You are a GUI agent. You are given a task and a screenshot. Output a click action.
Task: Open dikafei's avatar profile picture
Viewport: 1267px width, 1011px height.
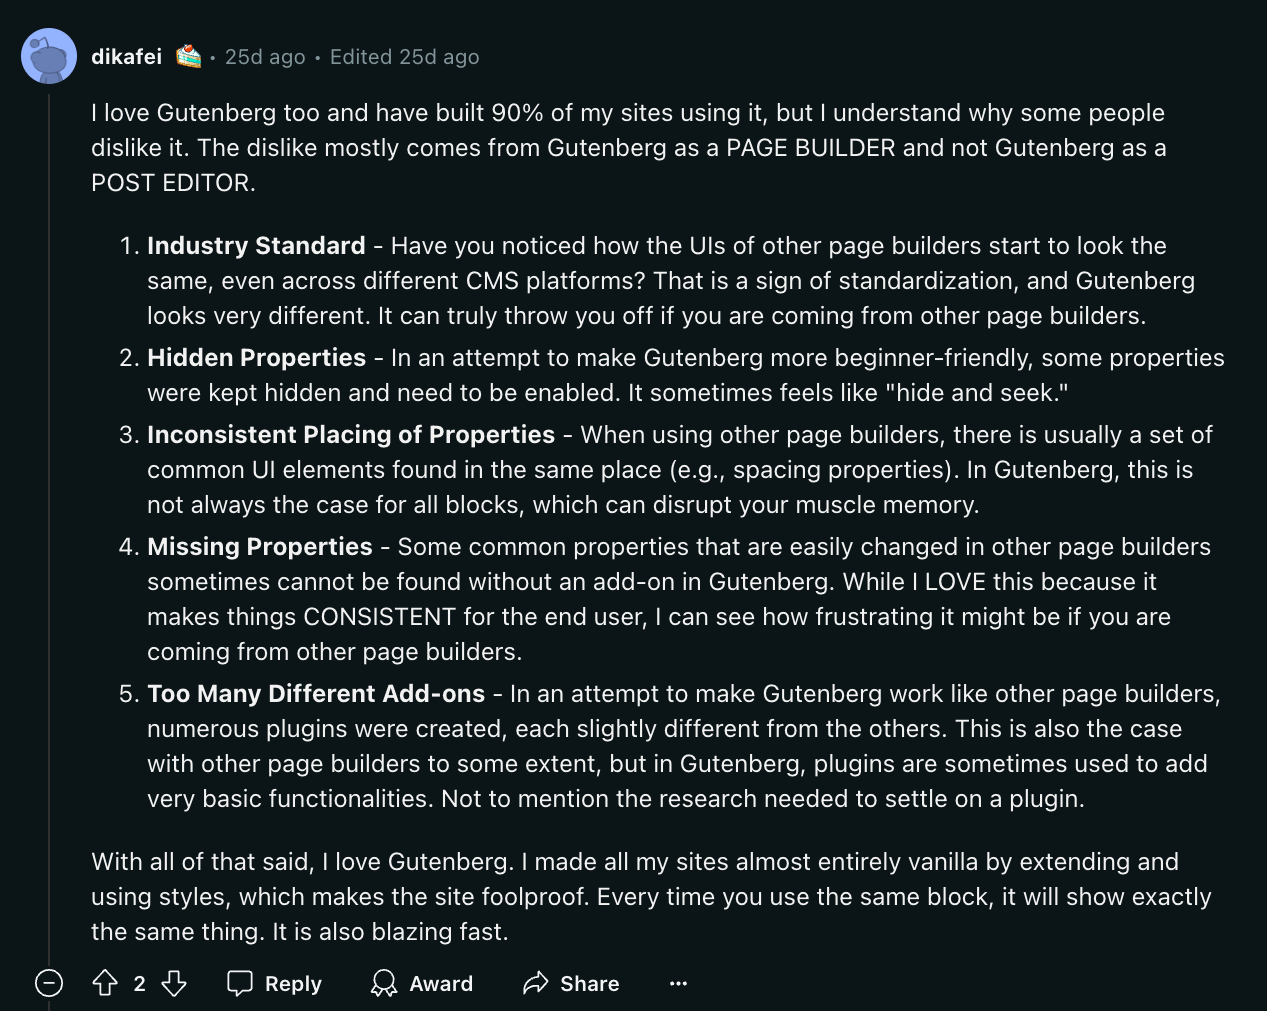(48, 57)
